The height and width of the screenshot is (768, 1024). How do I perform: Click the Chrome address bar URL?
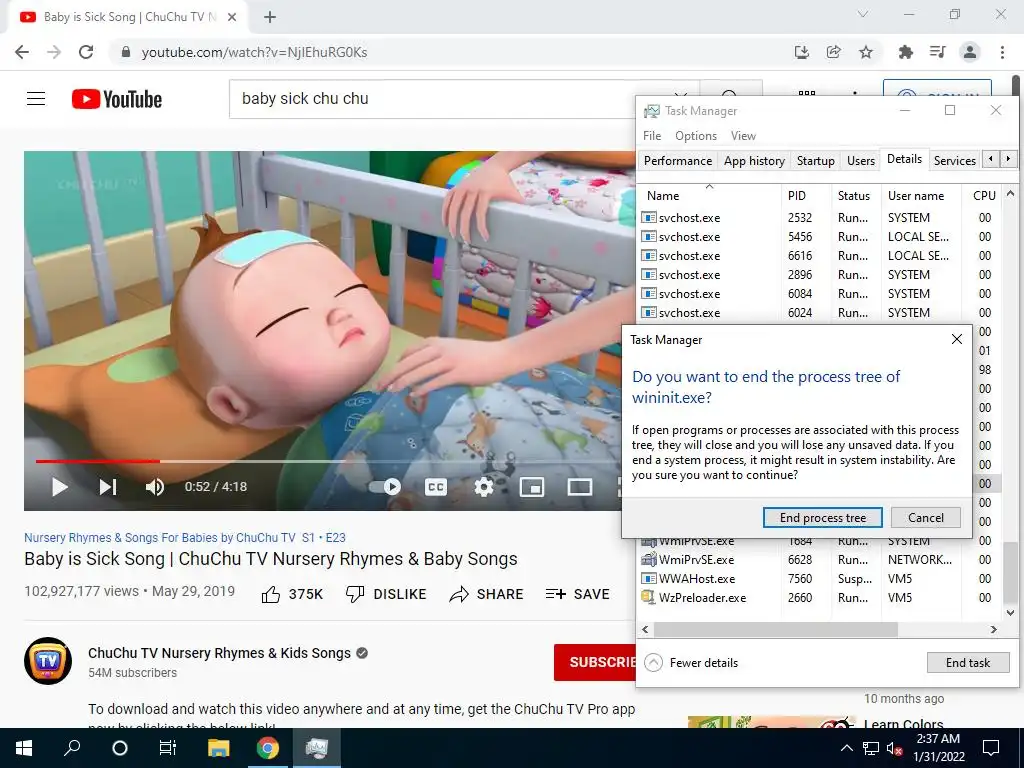click(x=255, y=52)
